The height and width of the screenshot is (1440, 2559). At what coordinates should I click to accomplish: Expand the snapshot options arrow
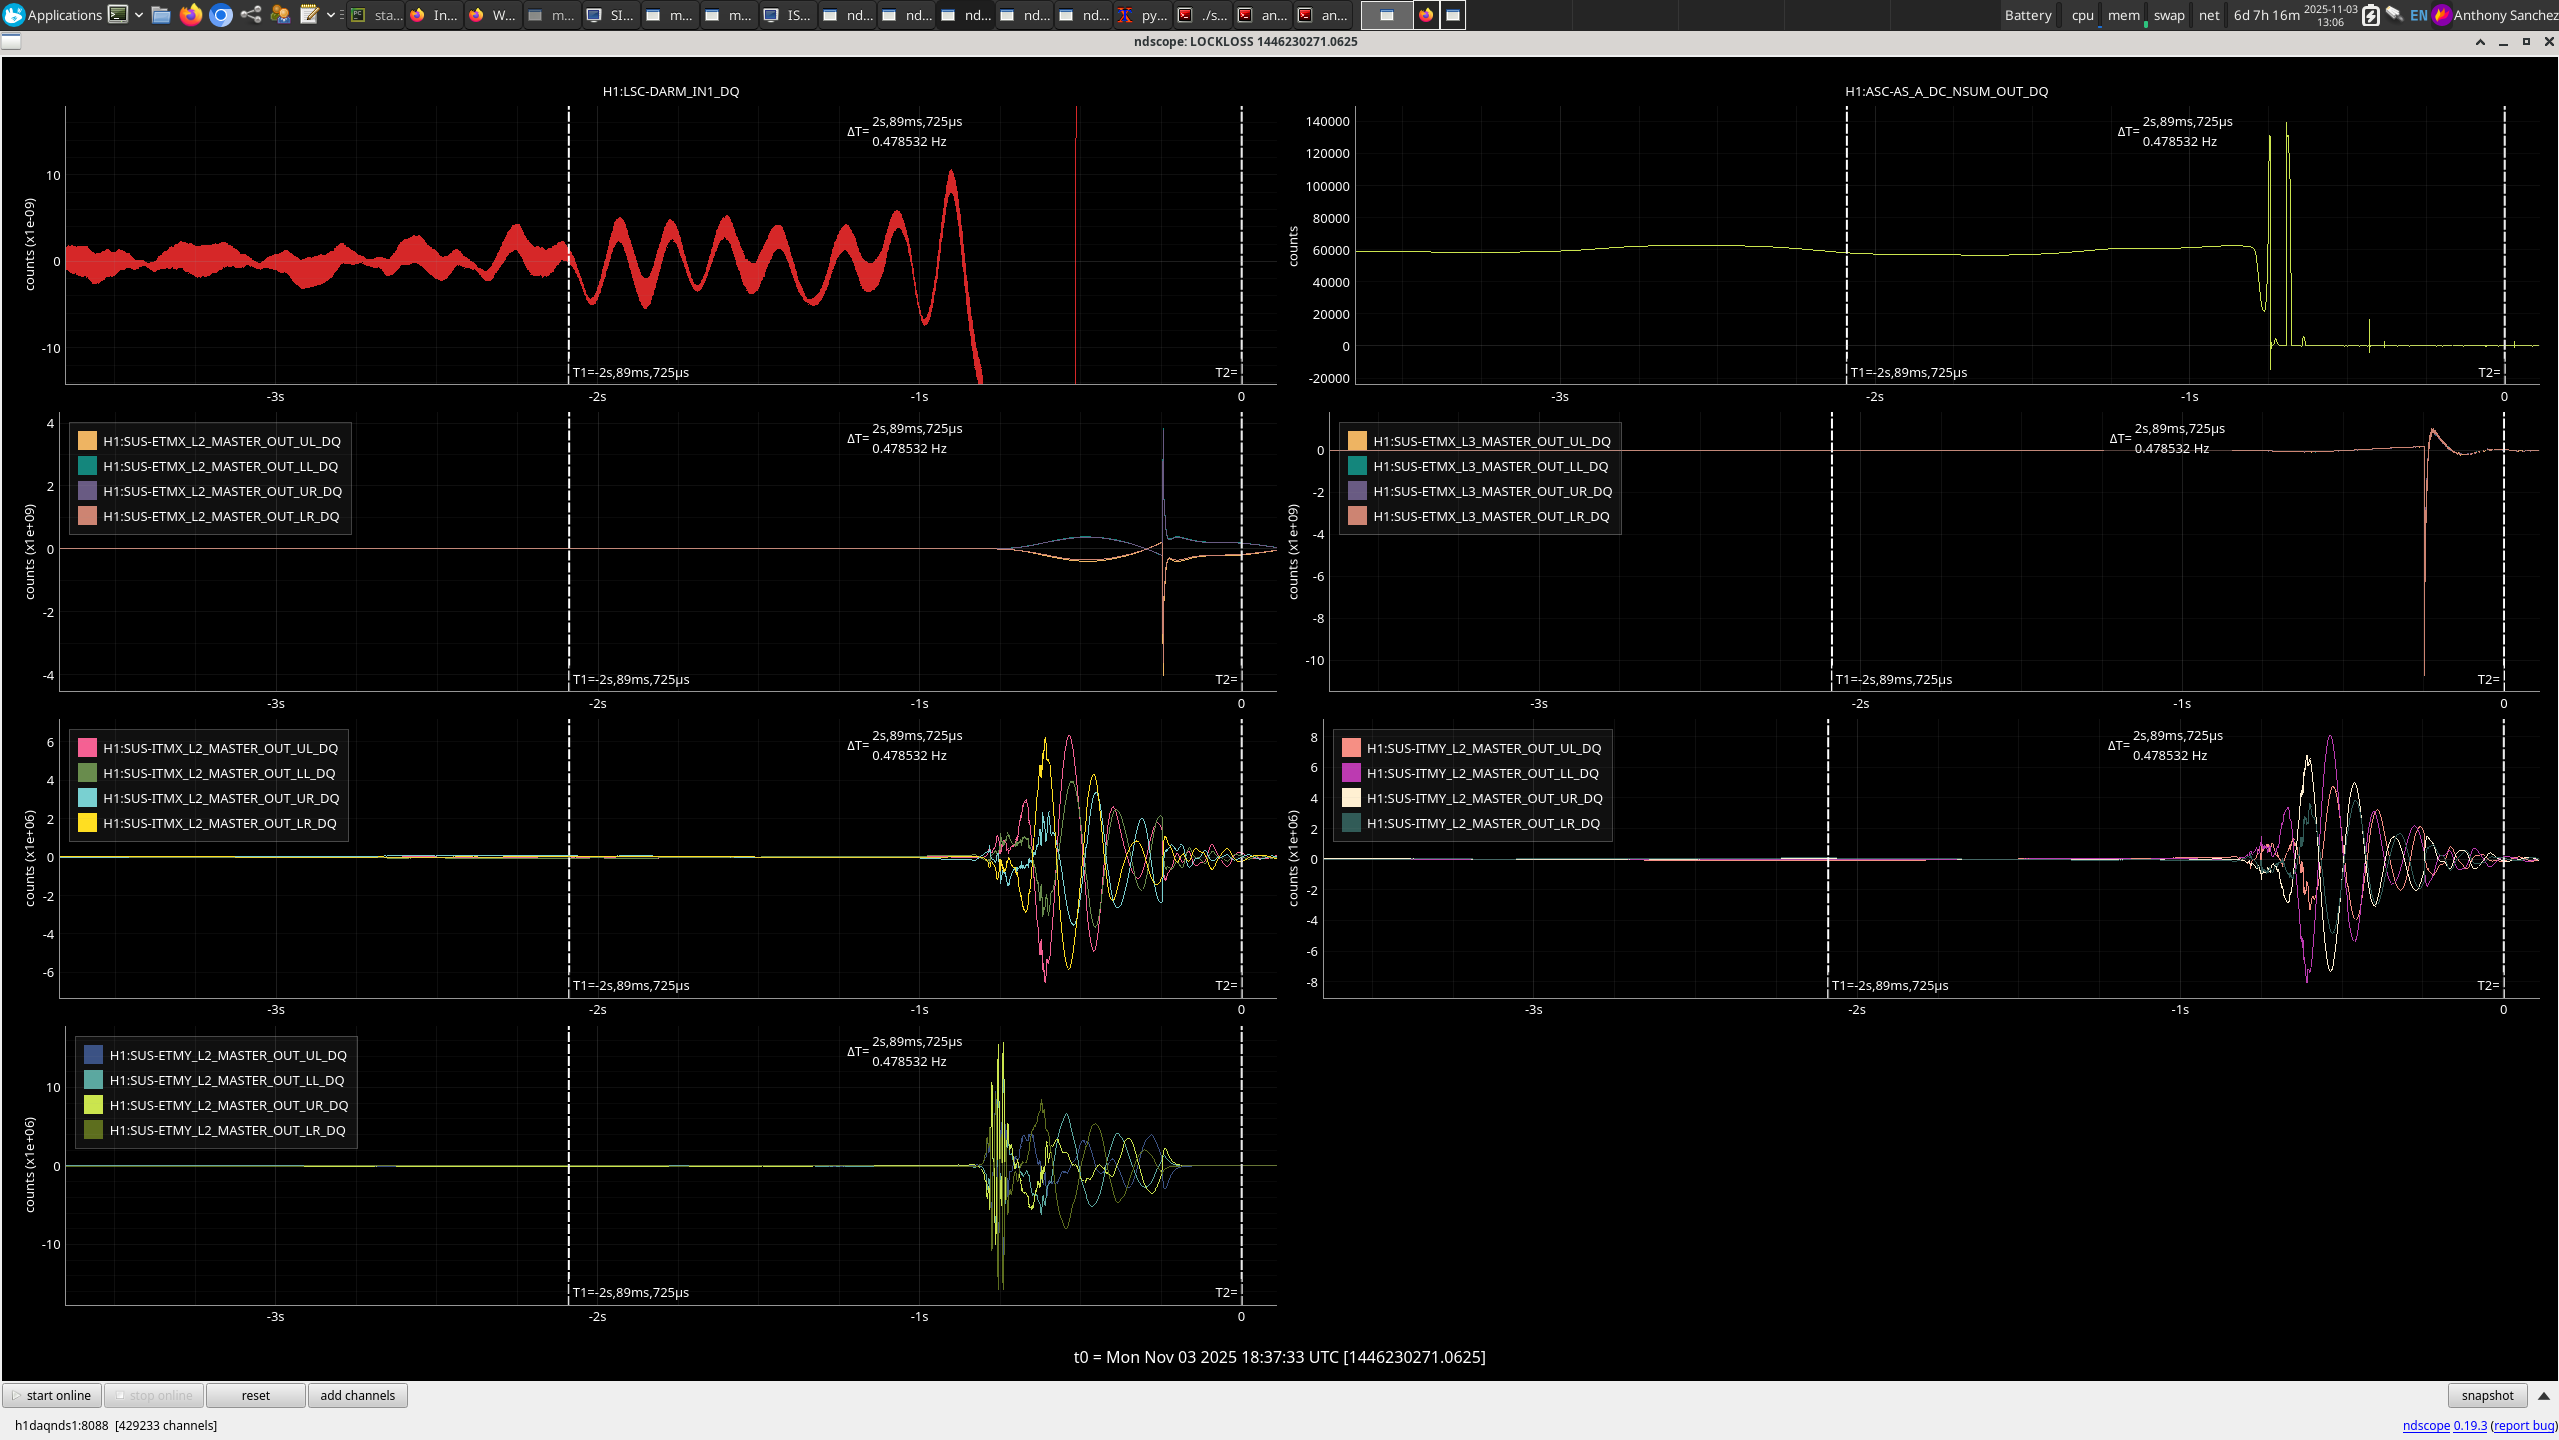coord(2544,1395)
